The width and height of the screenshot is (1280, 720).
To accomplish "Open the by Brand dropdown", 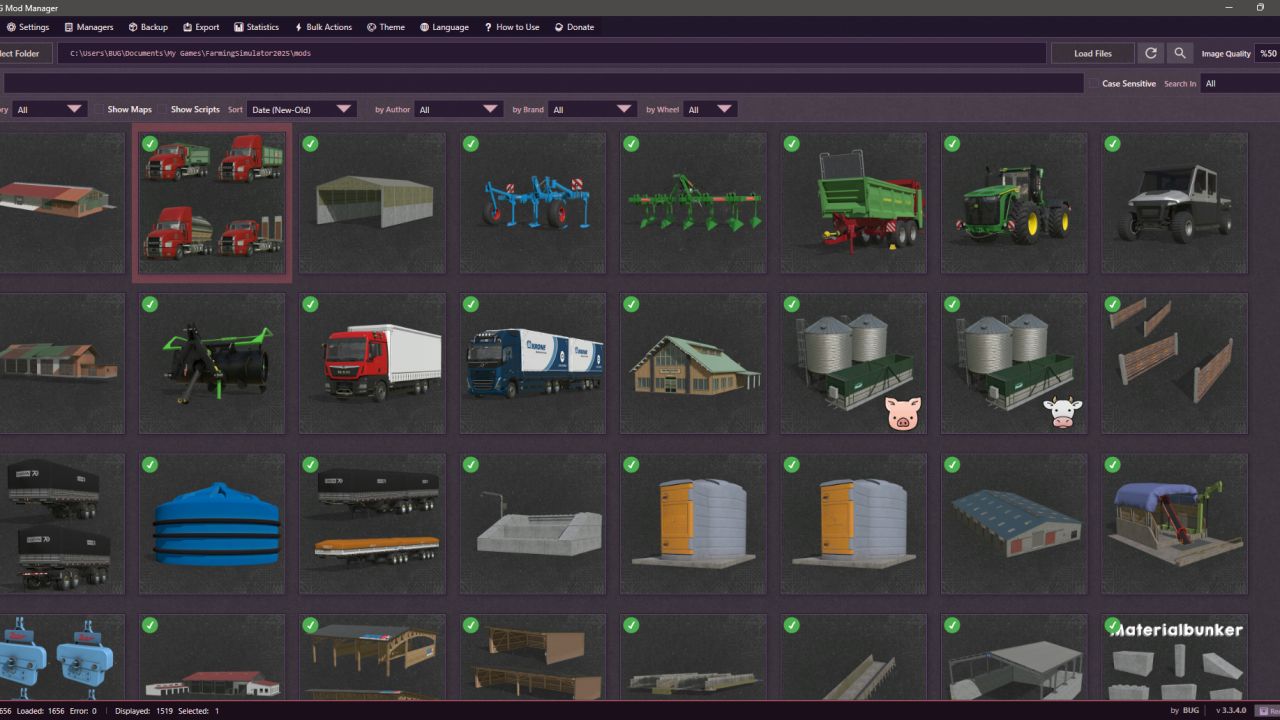I will (x=592, y=109).
